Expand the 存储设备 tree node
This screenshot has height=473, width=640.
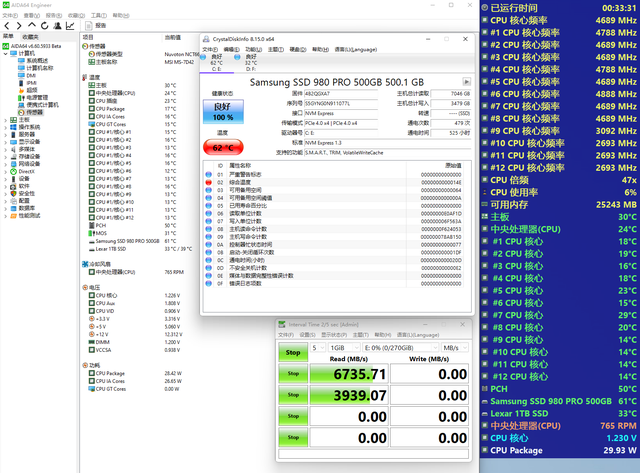(5, 157)
